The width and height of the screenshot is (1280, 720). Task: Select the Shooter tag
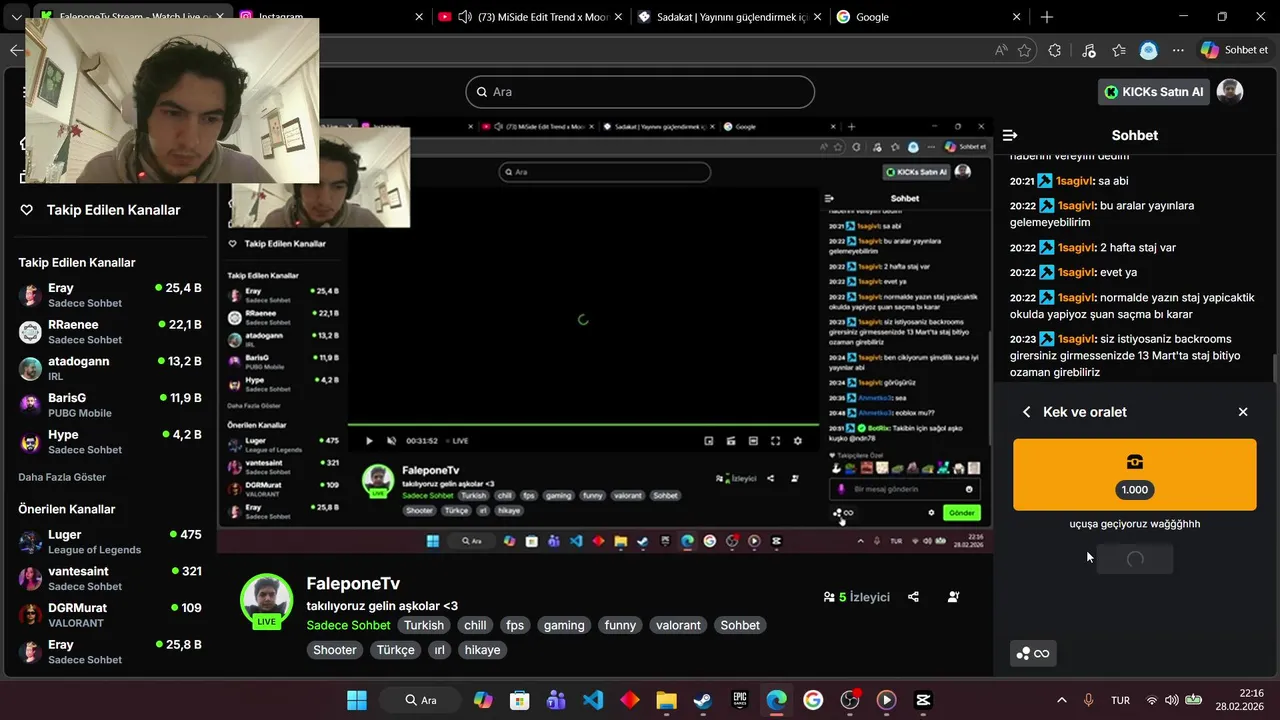click(335, 650)
